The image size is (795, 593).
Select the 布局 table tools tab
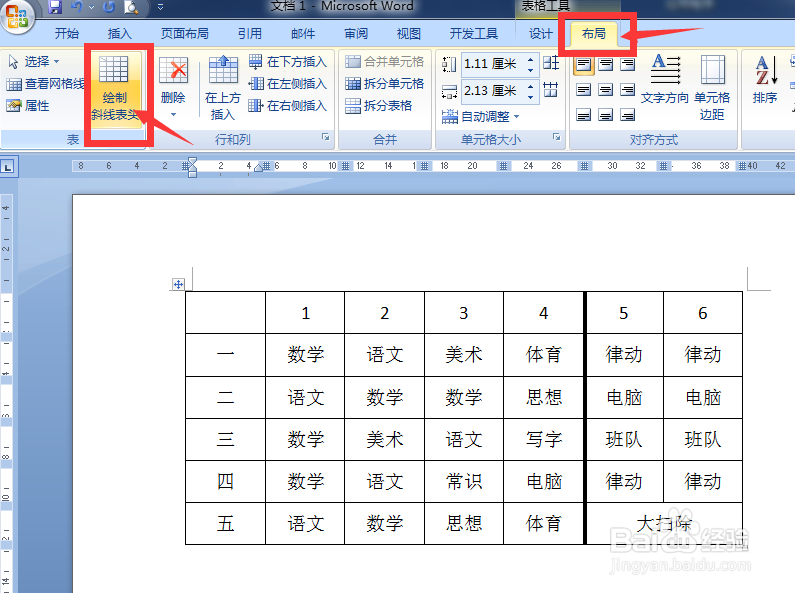(x=594, y=34)
